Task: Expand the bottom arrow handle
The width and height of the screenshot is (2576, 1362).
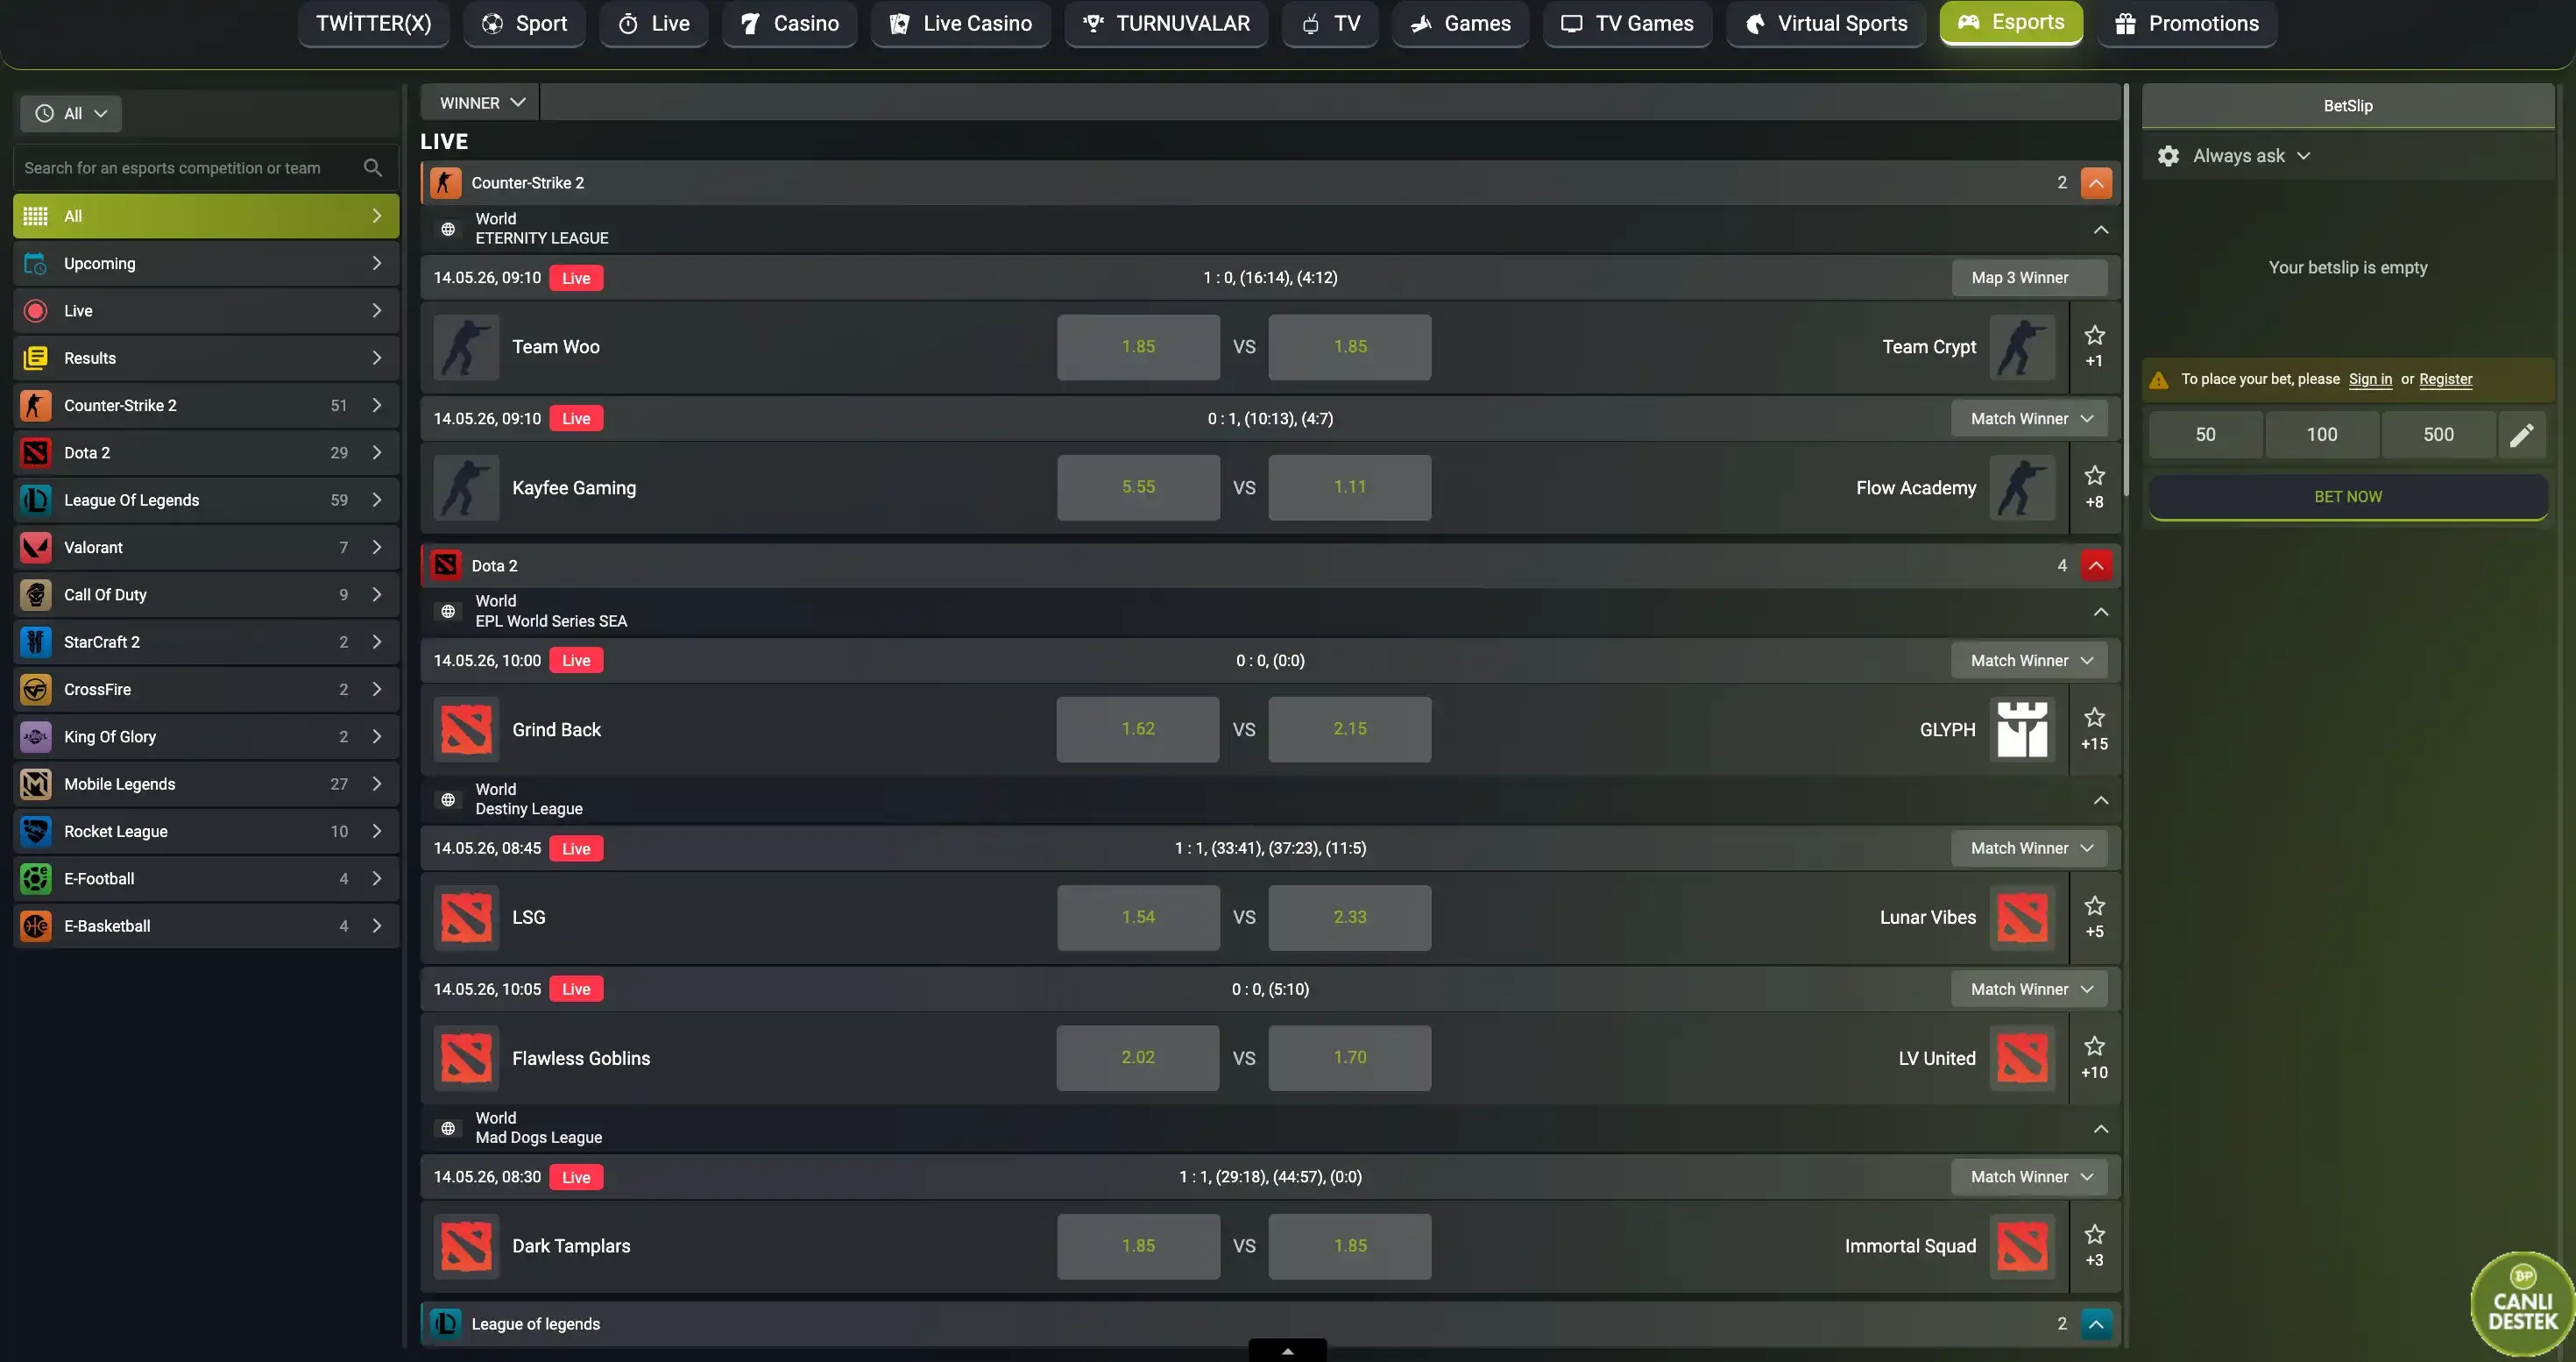Action: (1288, 1351)
